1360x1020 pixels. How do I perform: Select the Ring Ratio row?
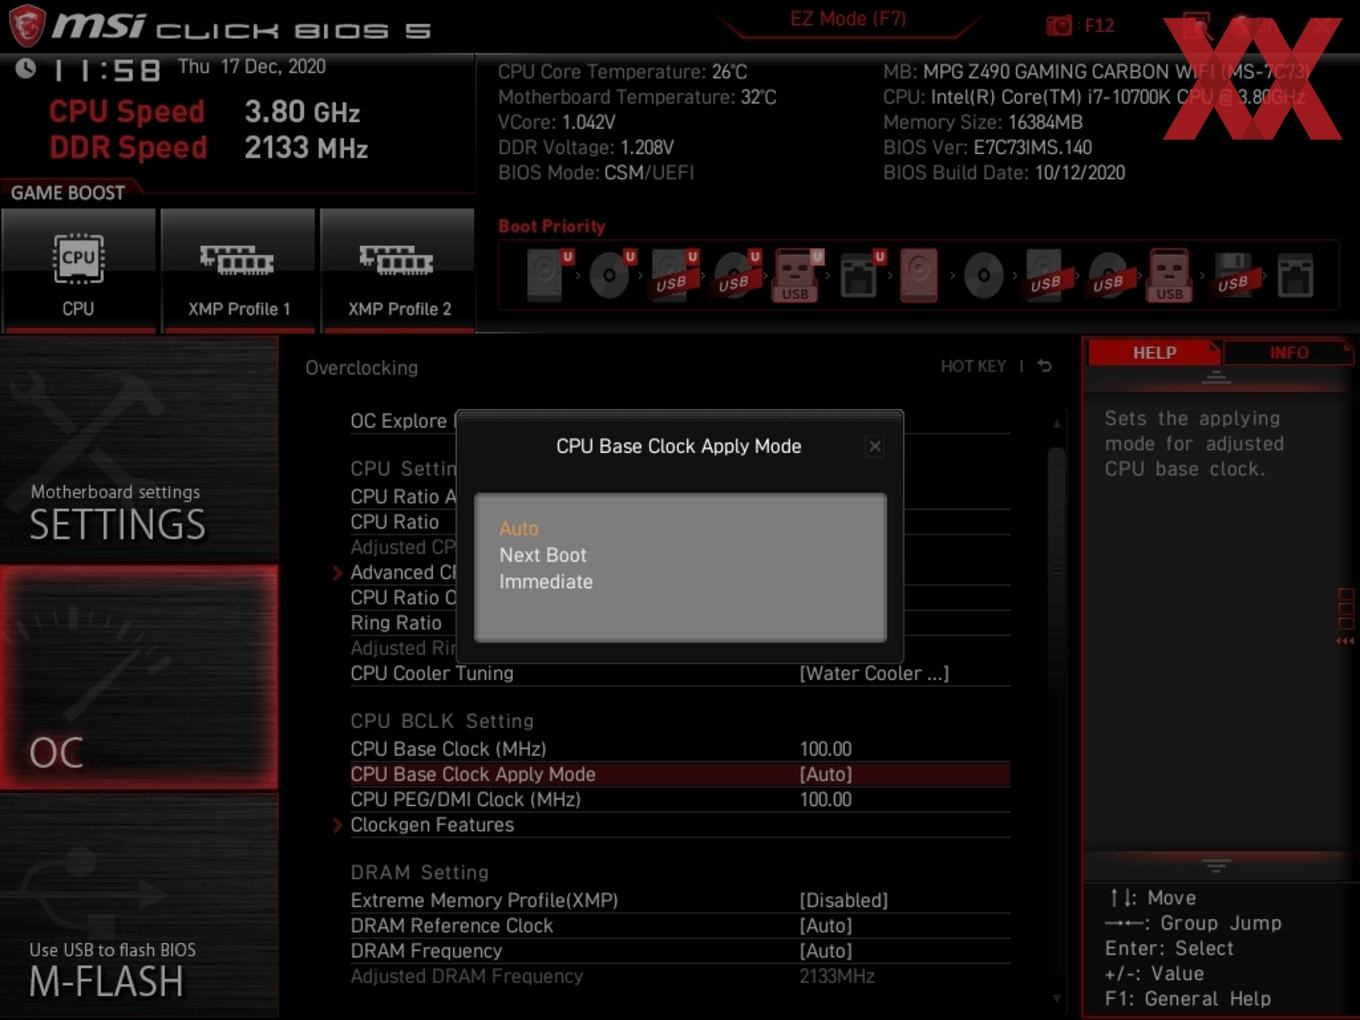(396, 623)
